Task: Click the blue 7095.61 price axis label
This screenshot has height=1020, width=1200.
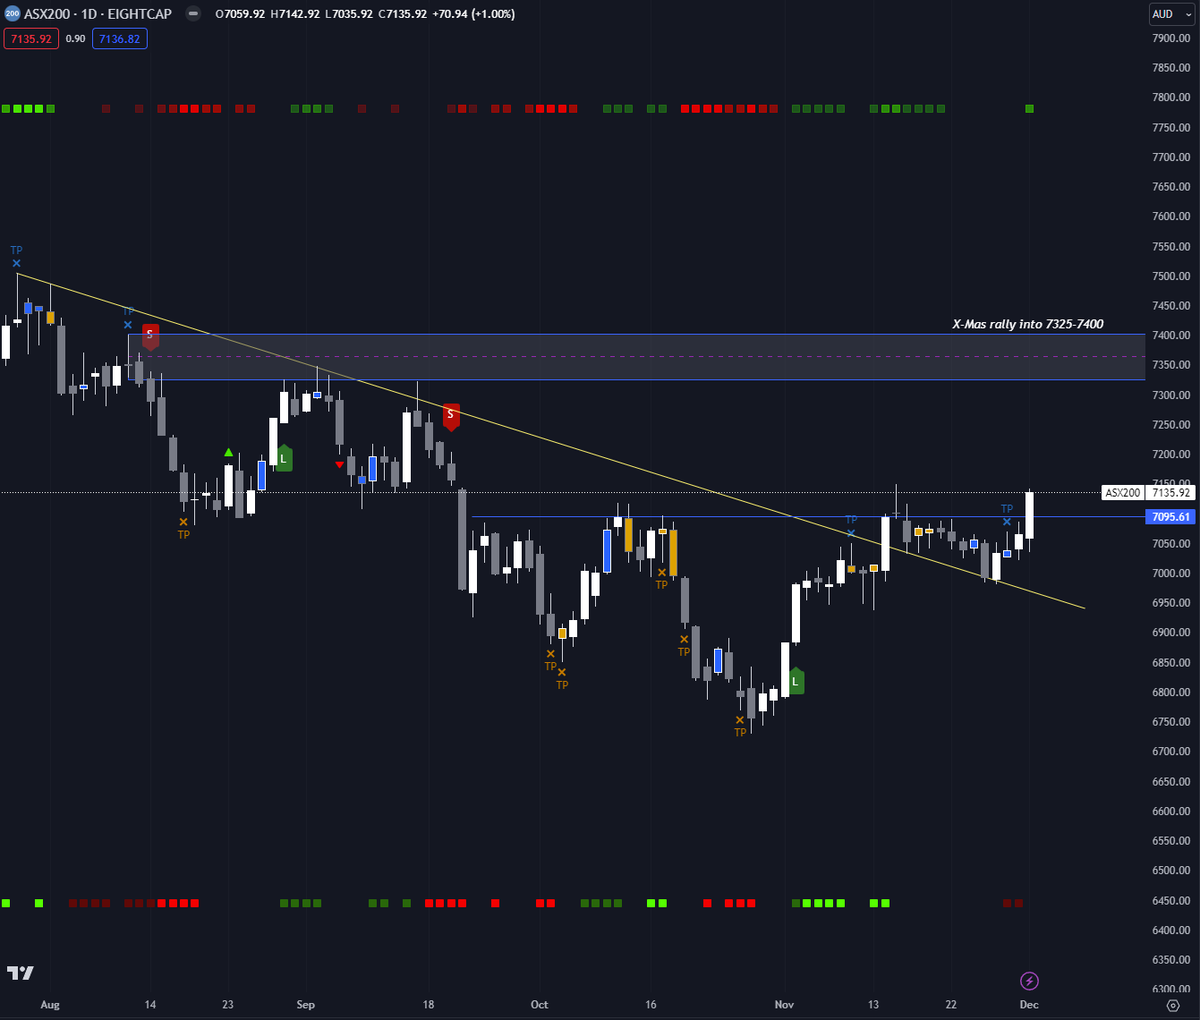Action: click(x=1171, y=517)
